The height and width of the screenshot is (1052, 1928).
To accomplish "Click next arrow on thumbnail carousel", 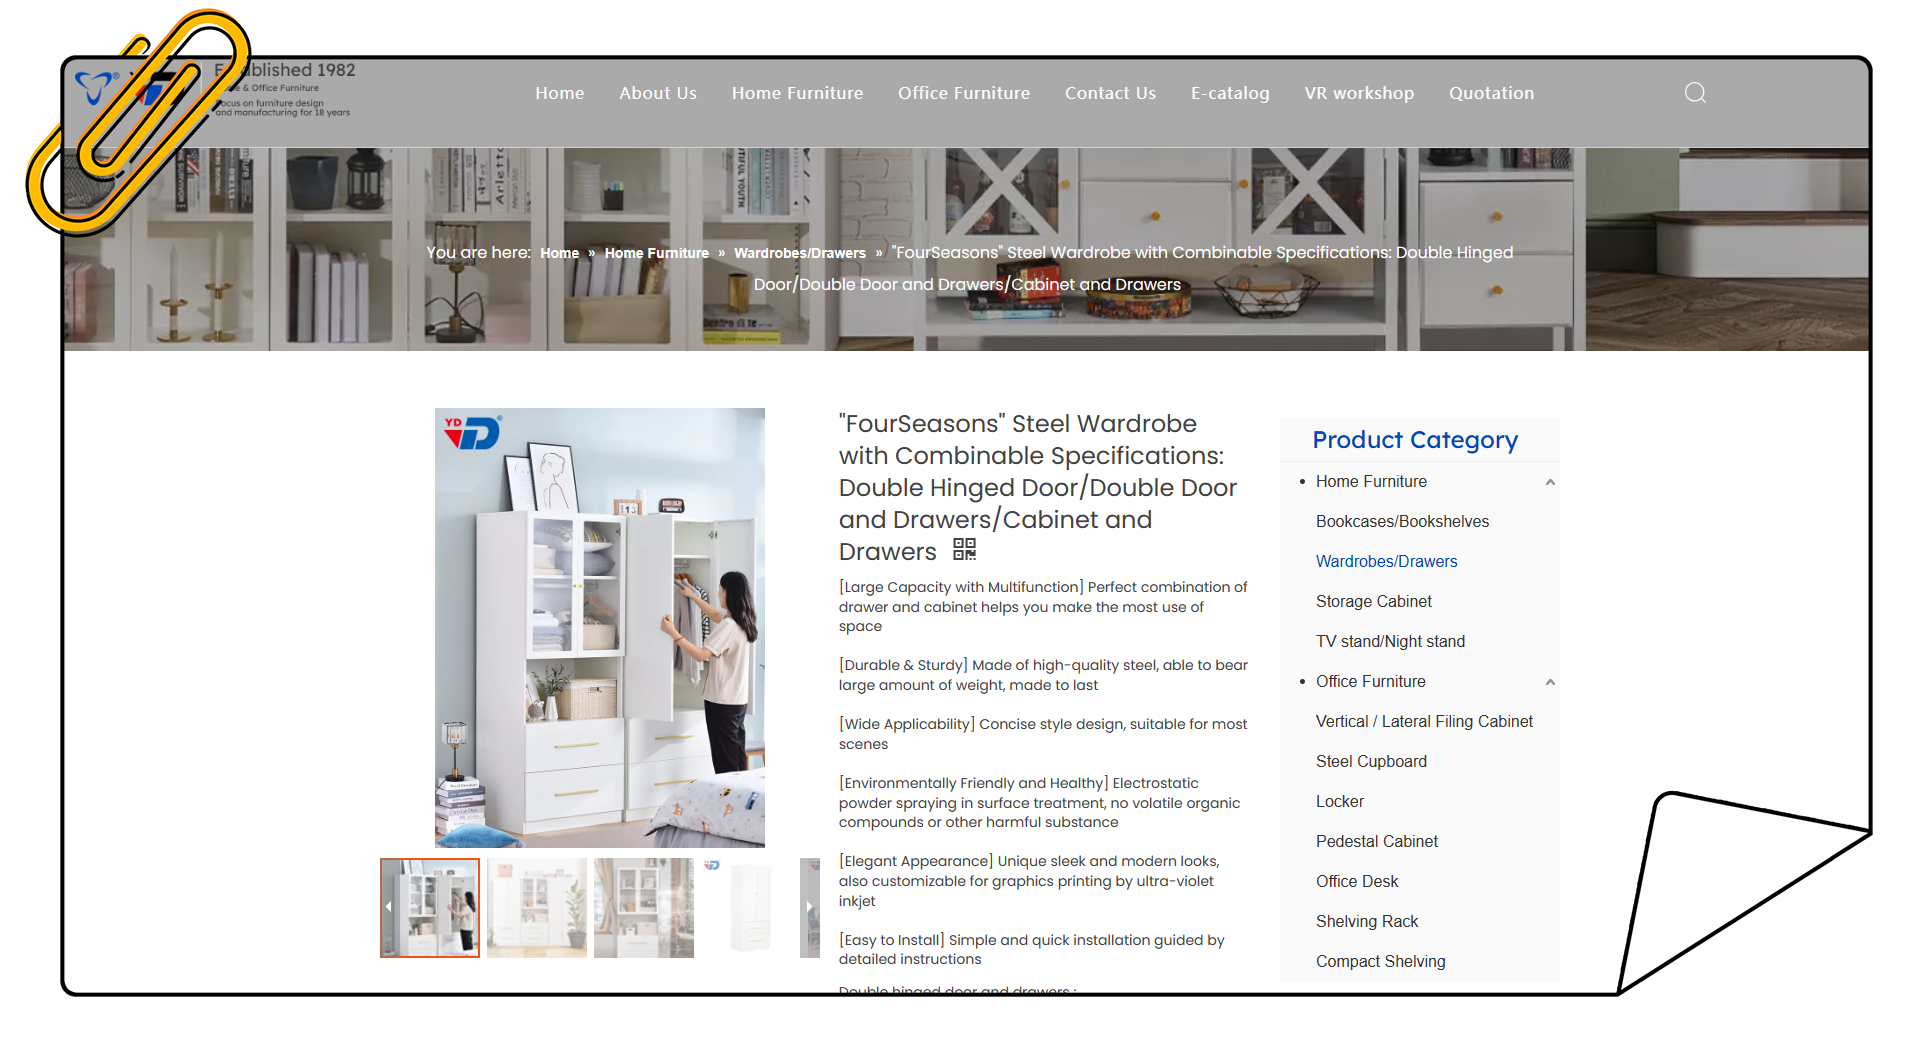I will point(809,907).
